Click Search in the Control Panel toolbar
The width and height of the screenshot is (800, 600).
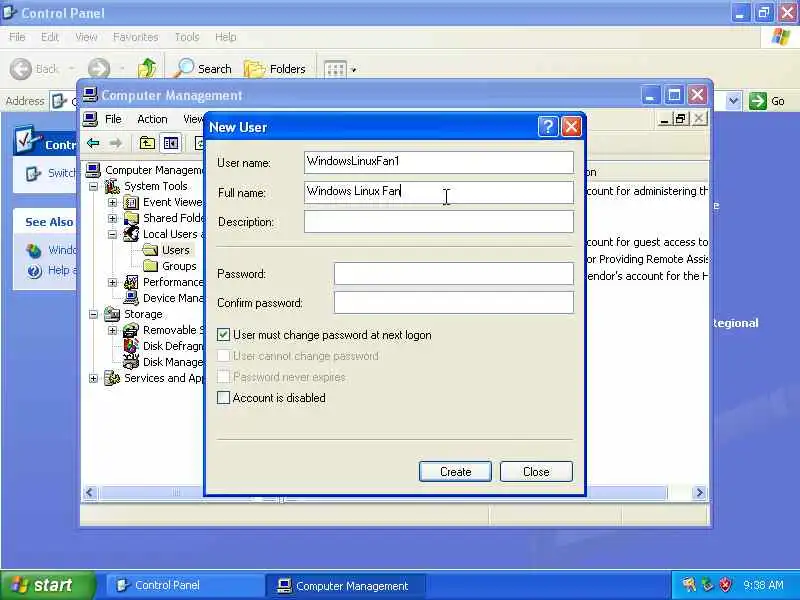click(x=203, y=68)
